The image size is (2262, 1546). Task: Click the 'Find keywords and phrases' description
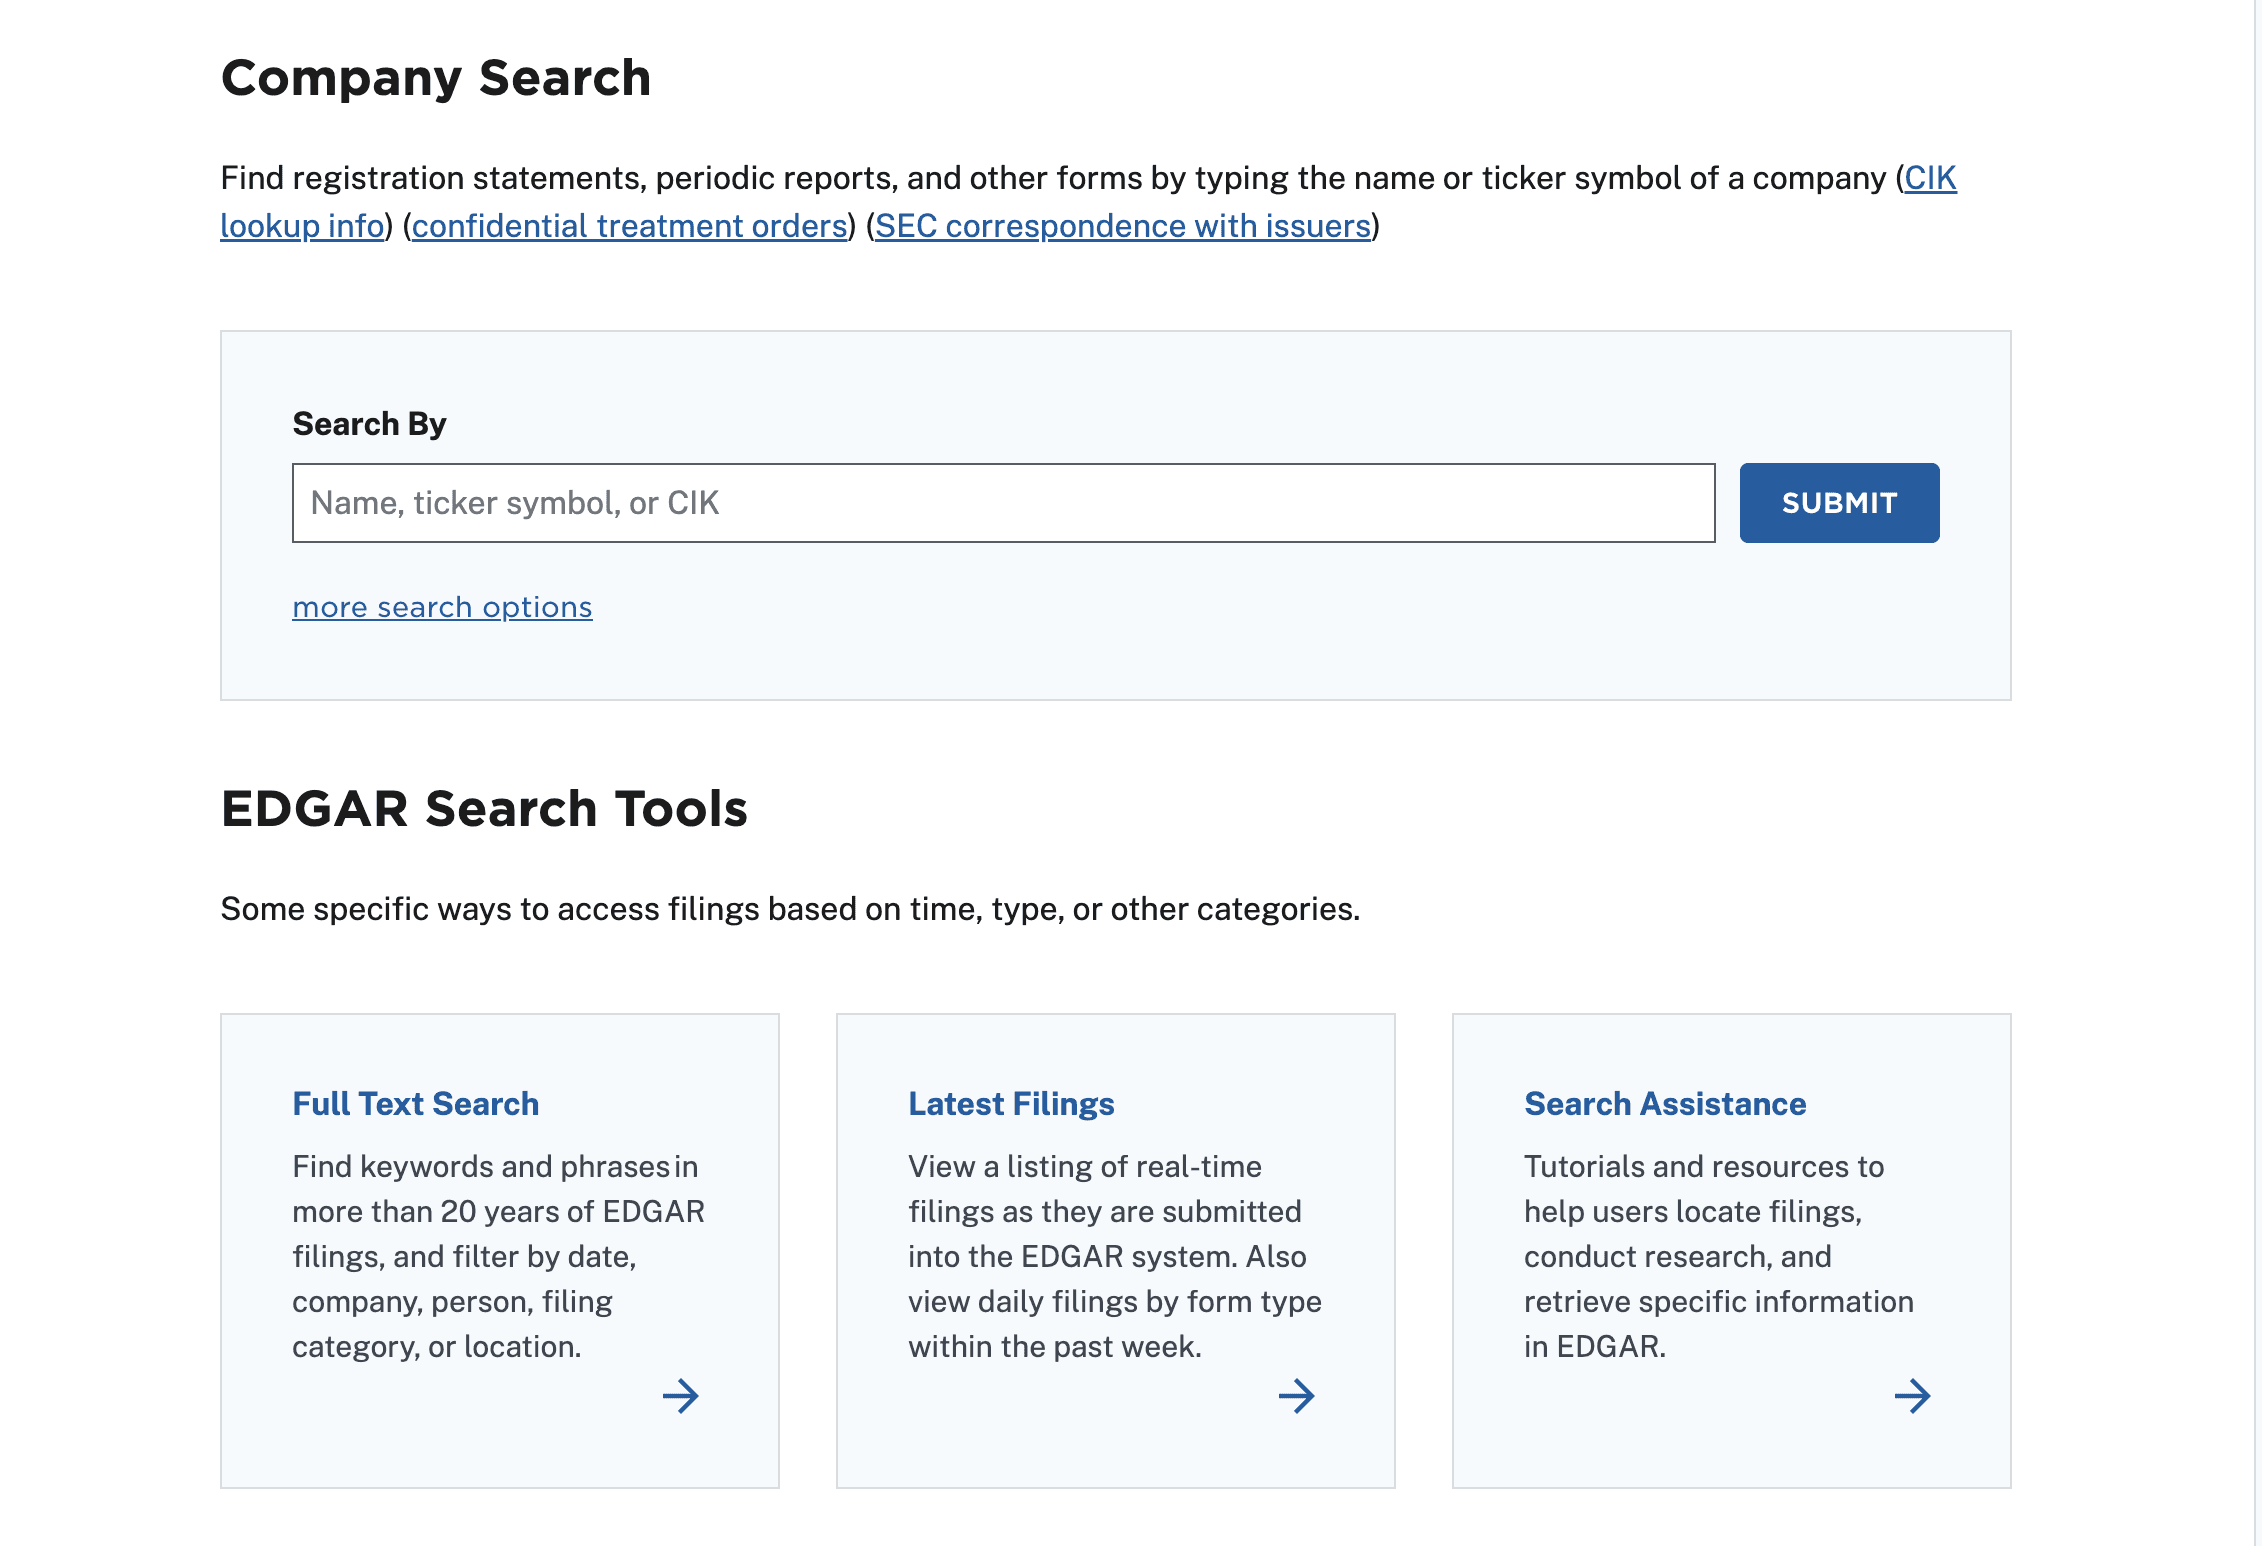(499, 1256)
